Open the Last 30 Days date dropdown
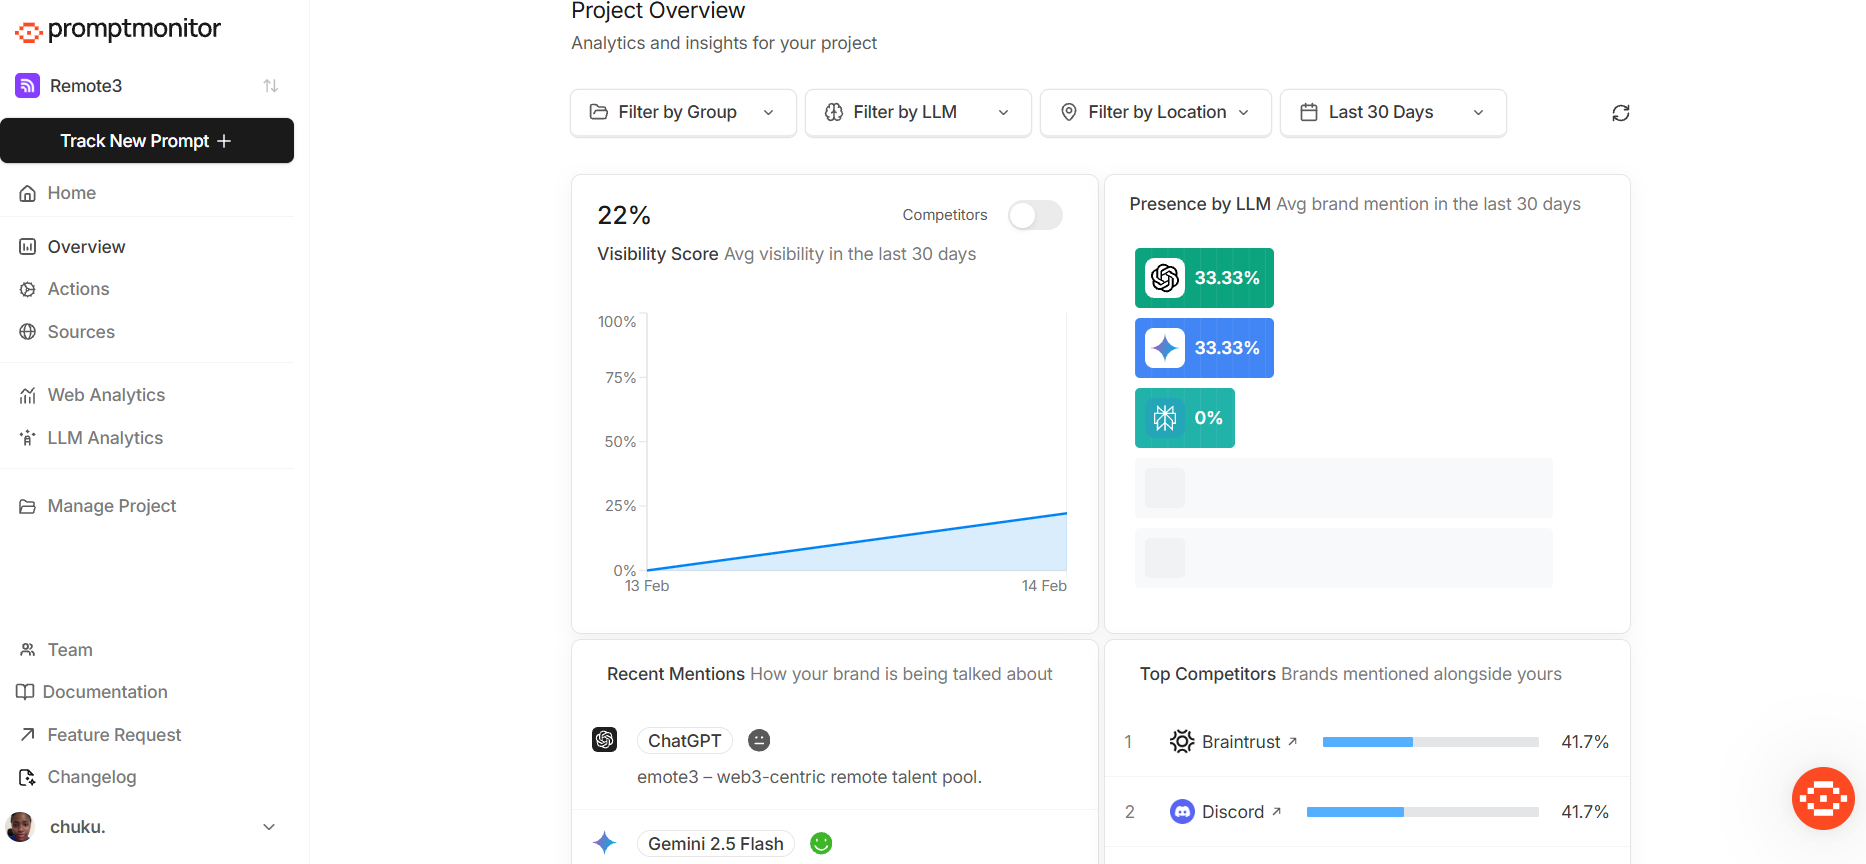 [1393, 113]
